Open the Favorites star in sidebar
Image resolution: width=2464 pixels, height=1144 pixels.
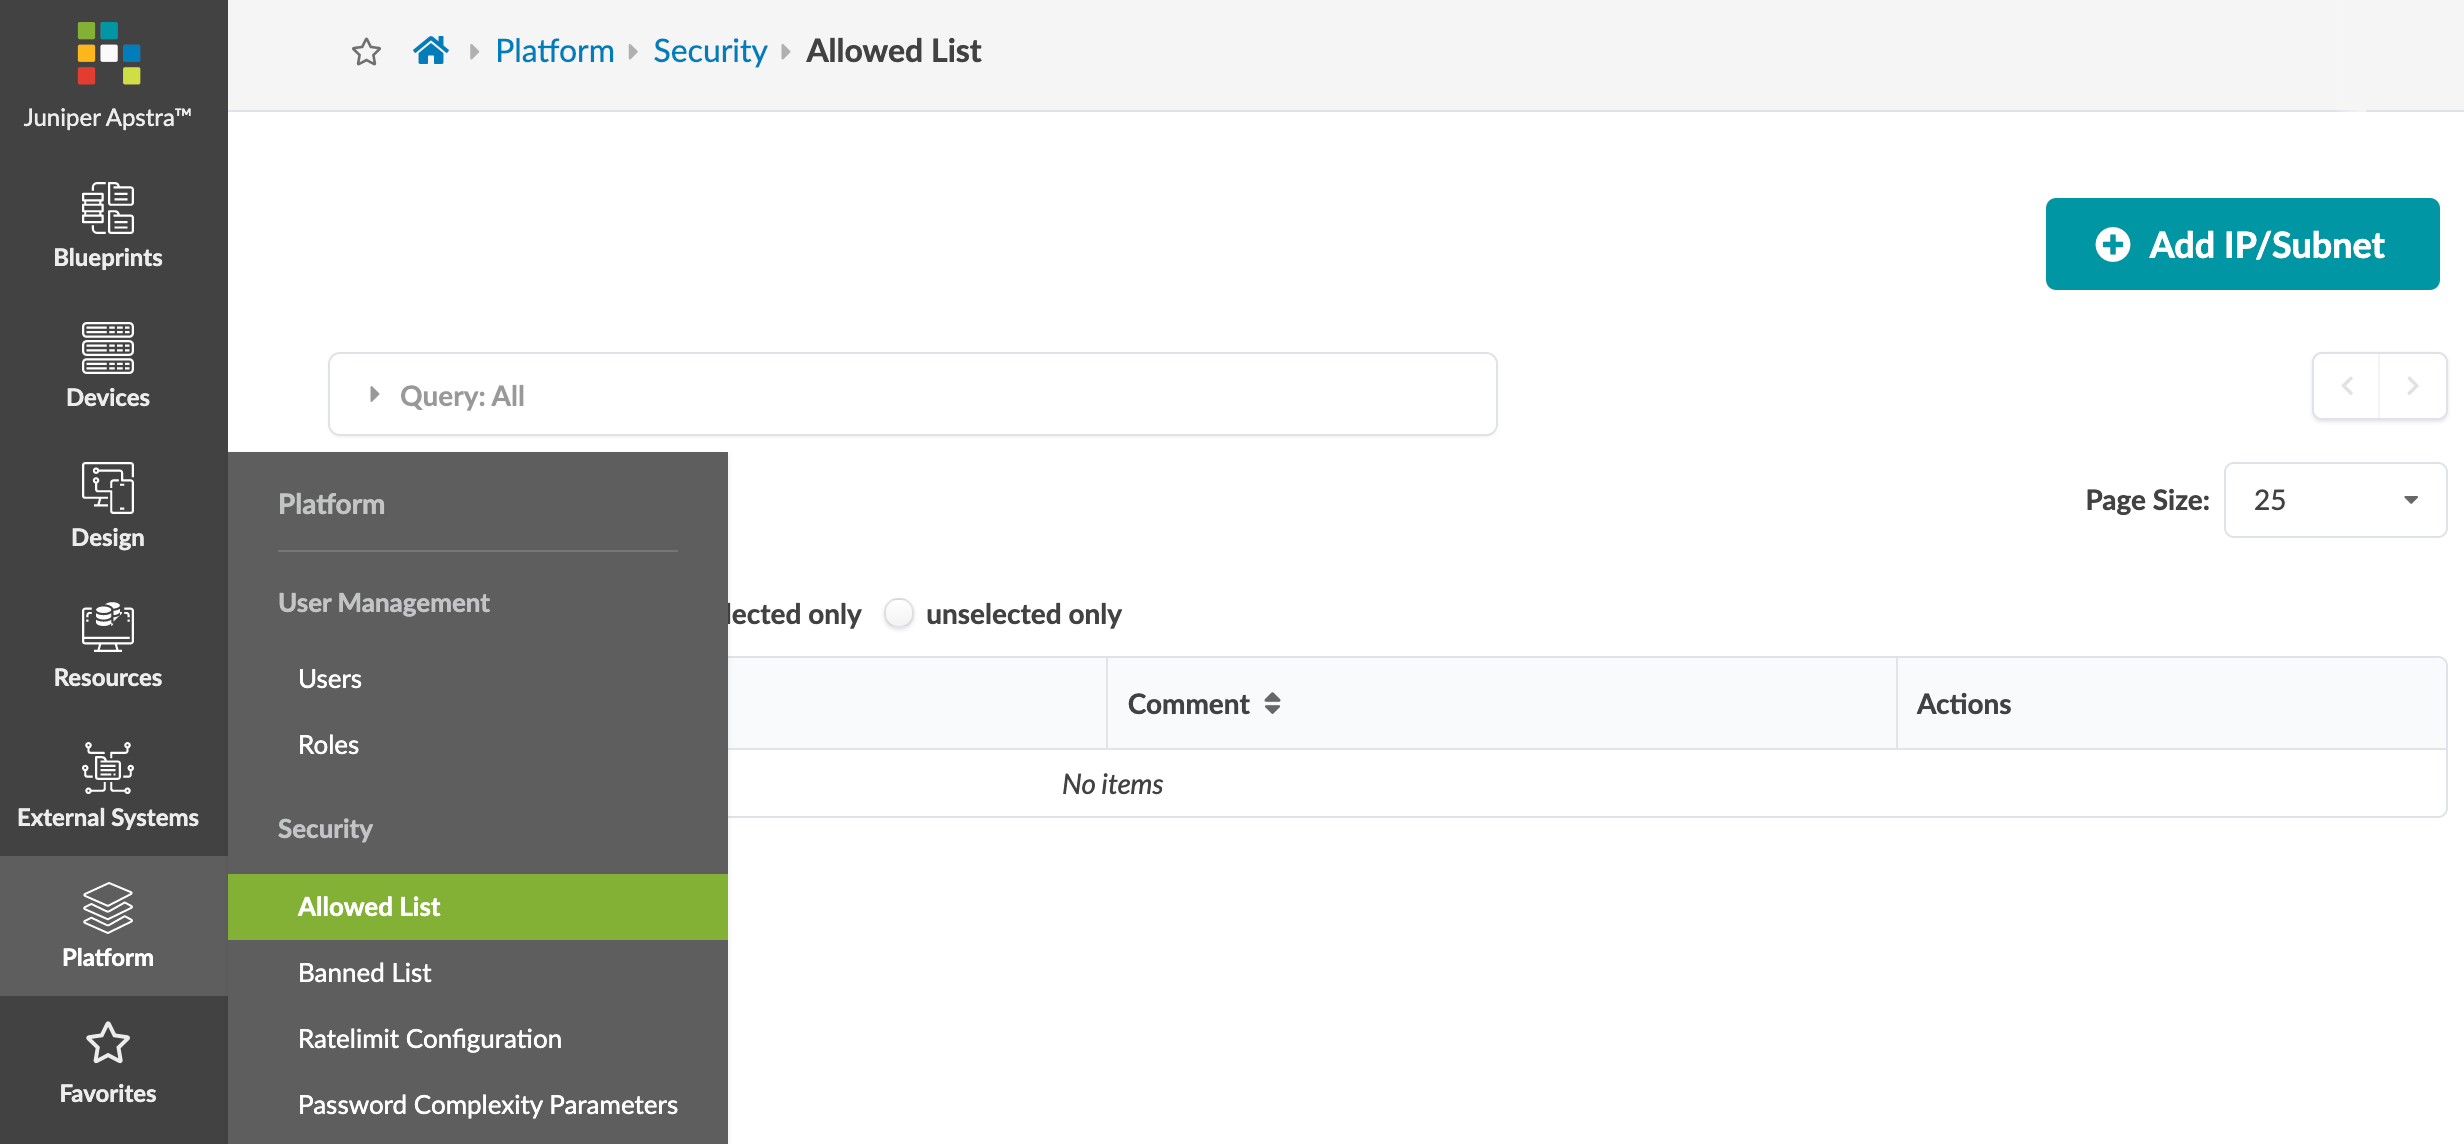[108, 1044]
